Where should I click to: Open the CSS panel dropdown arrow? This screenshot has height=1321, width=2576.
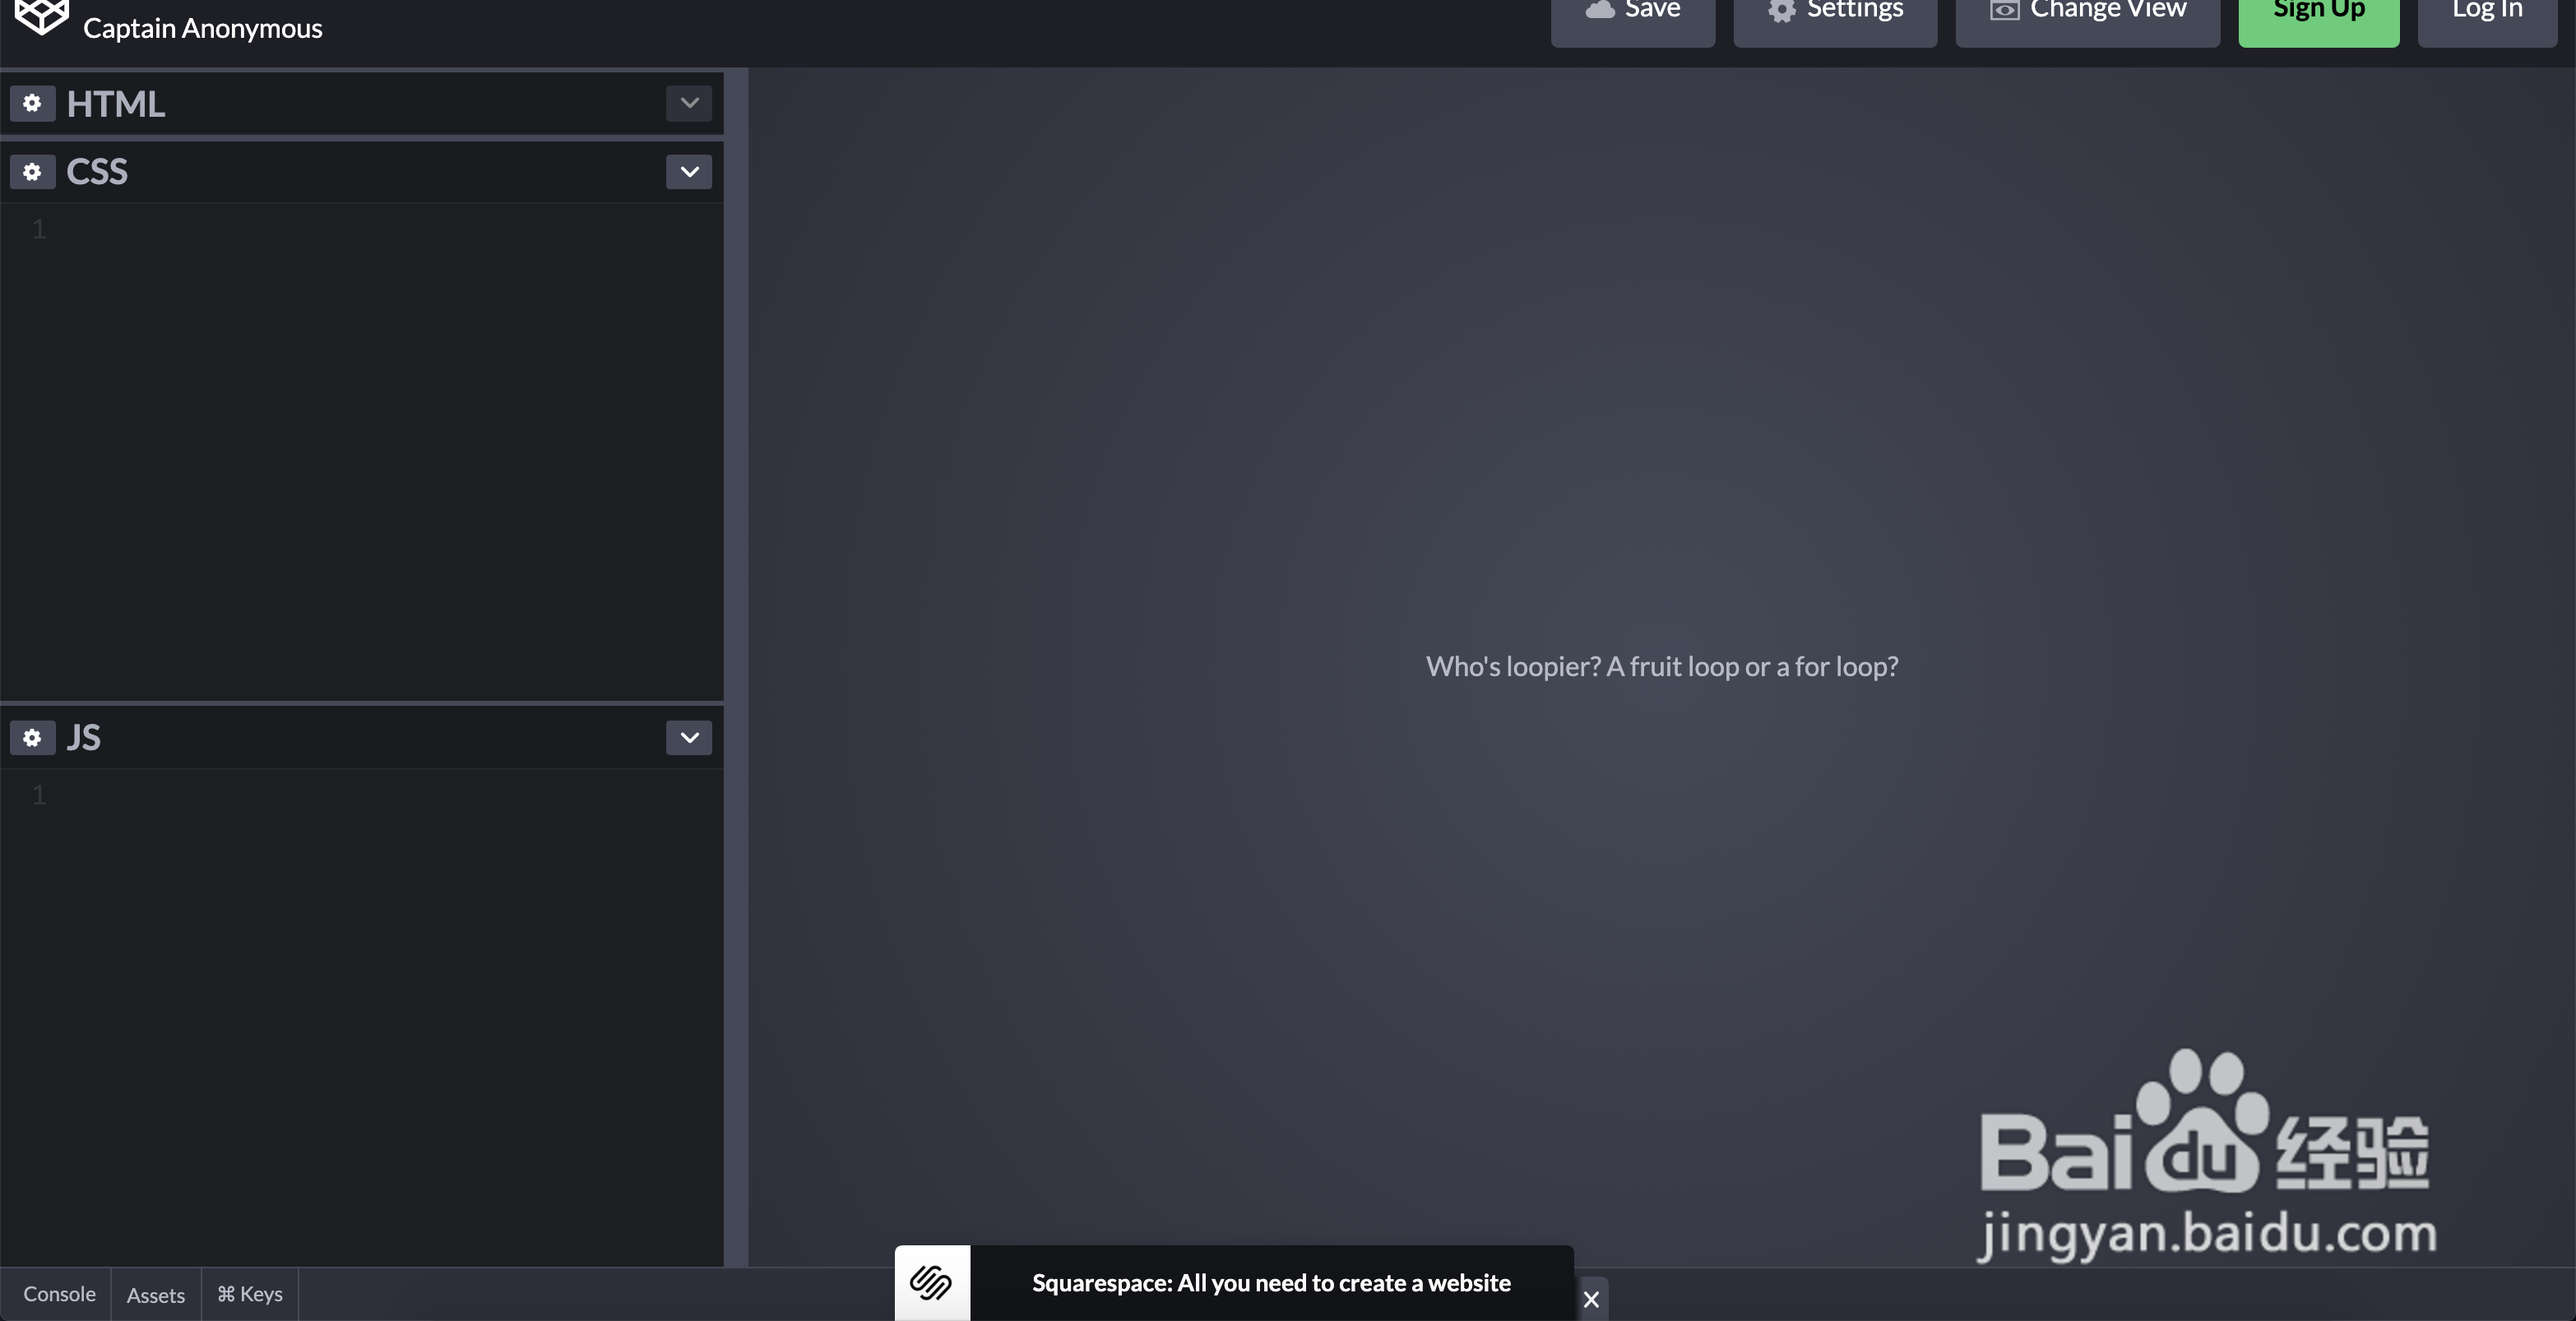pyautogui.click(x=689, y=172)
